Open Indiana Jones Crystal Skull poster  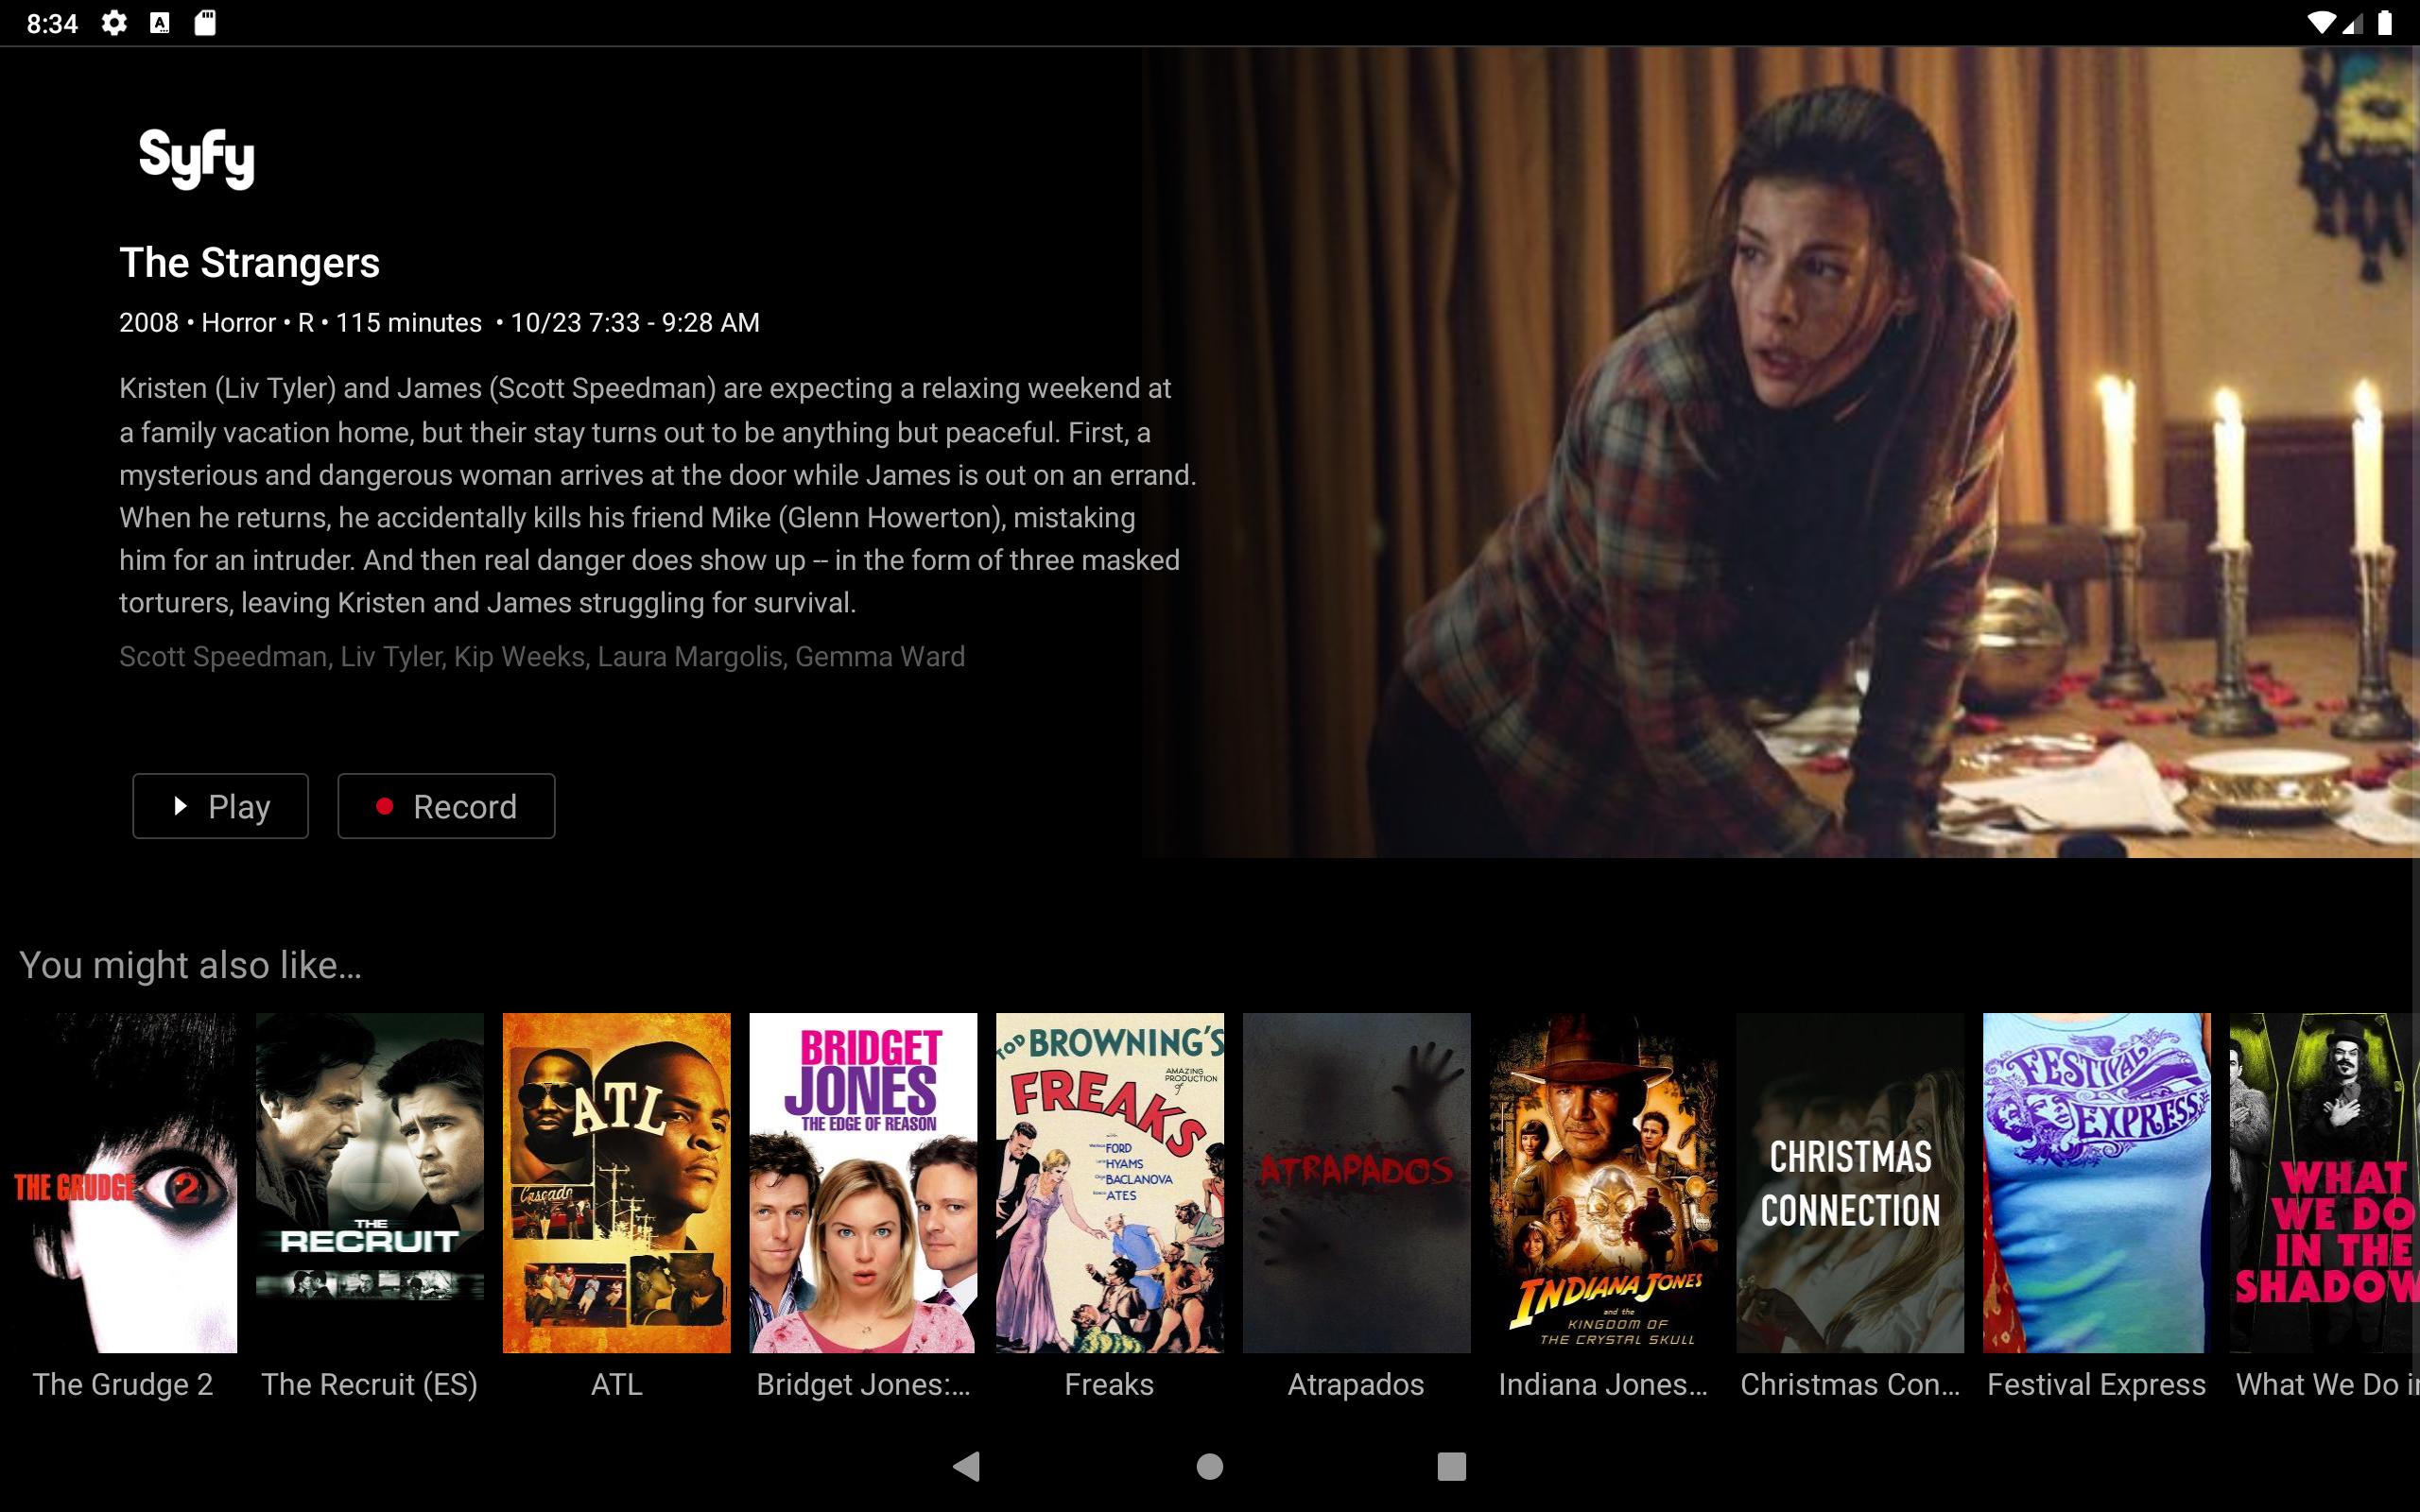[1603, 1183]
